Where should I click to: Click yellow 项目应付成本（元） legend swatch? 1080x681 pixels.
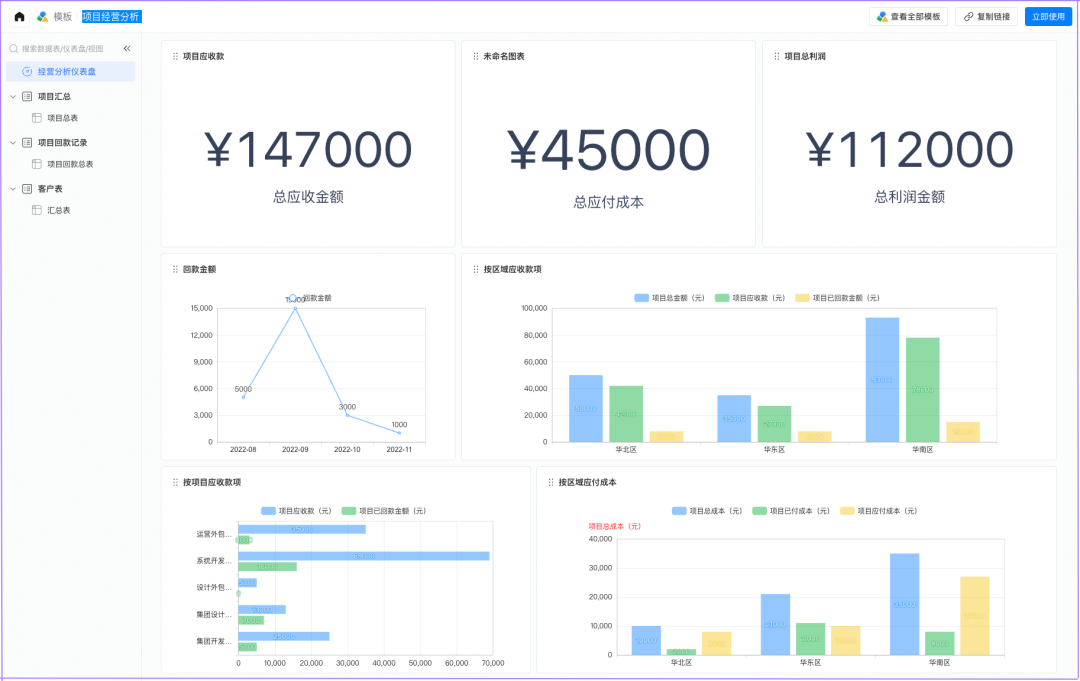[846, 511]
